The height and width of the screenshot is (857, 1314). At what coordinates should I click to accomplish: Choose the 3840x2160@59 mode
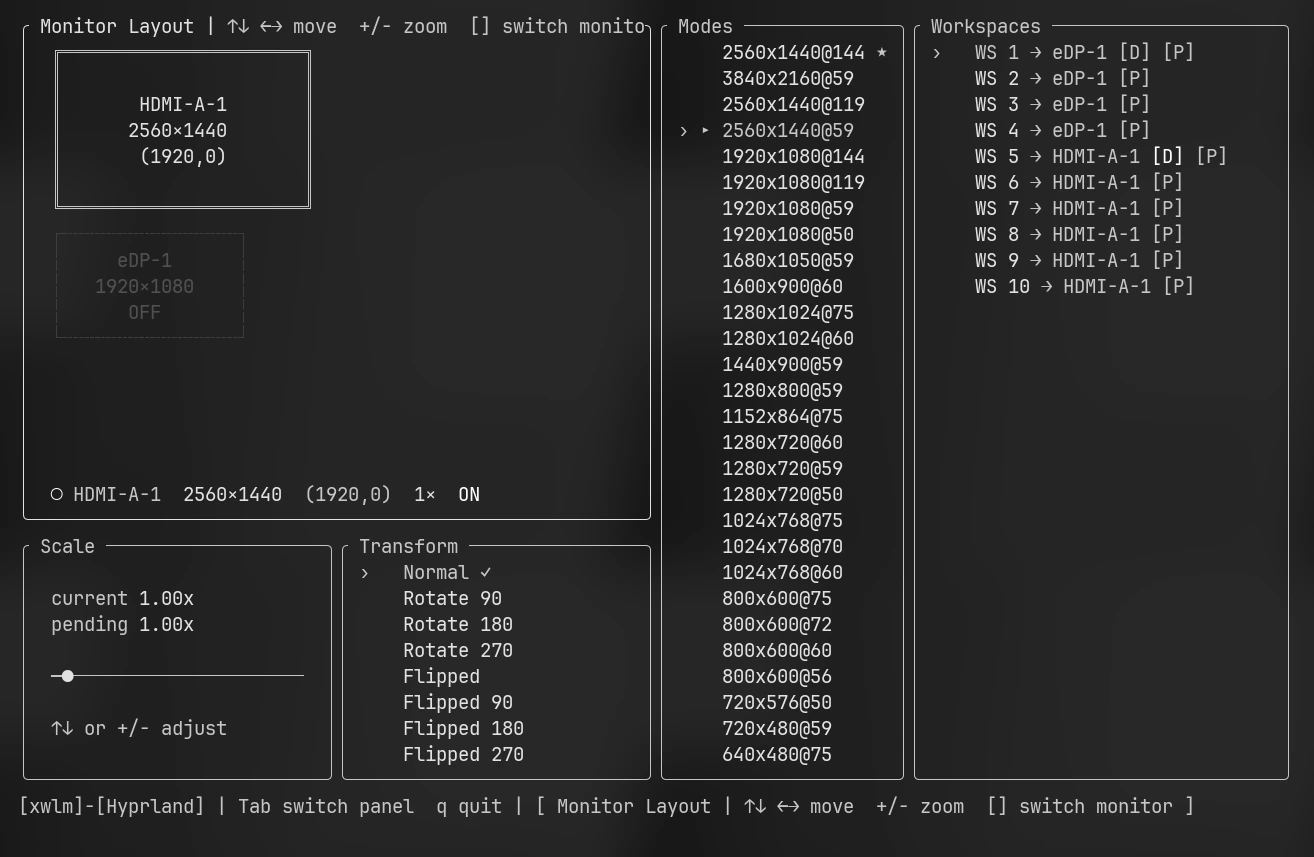[788, 78]
